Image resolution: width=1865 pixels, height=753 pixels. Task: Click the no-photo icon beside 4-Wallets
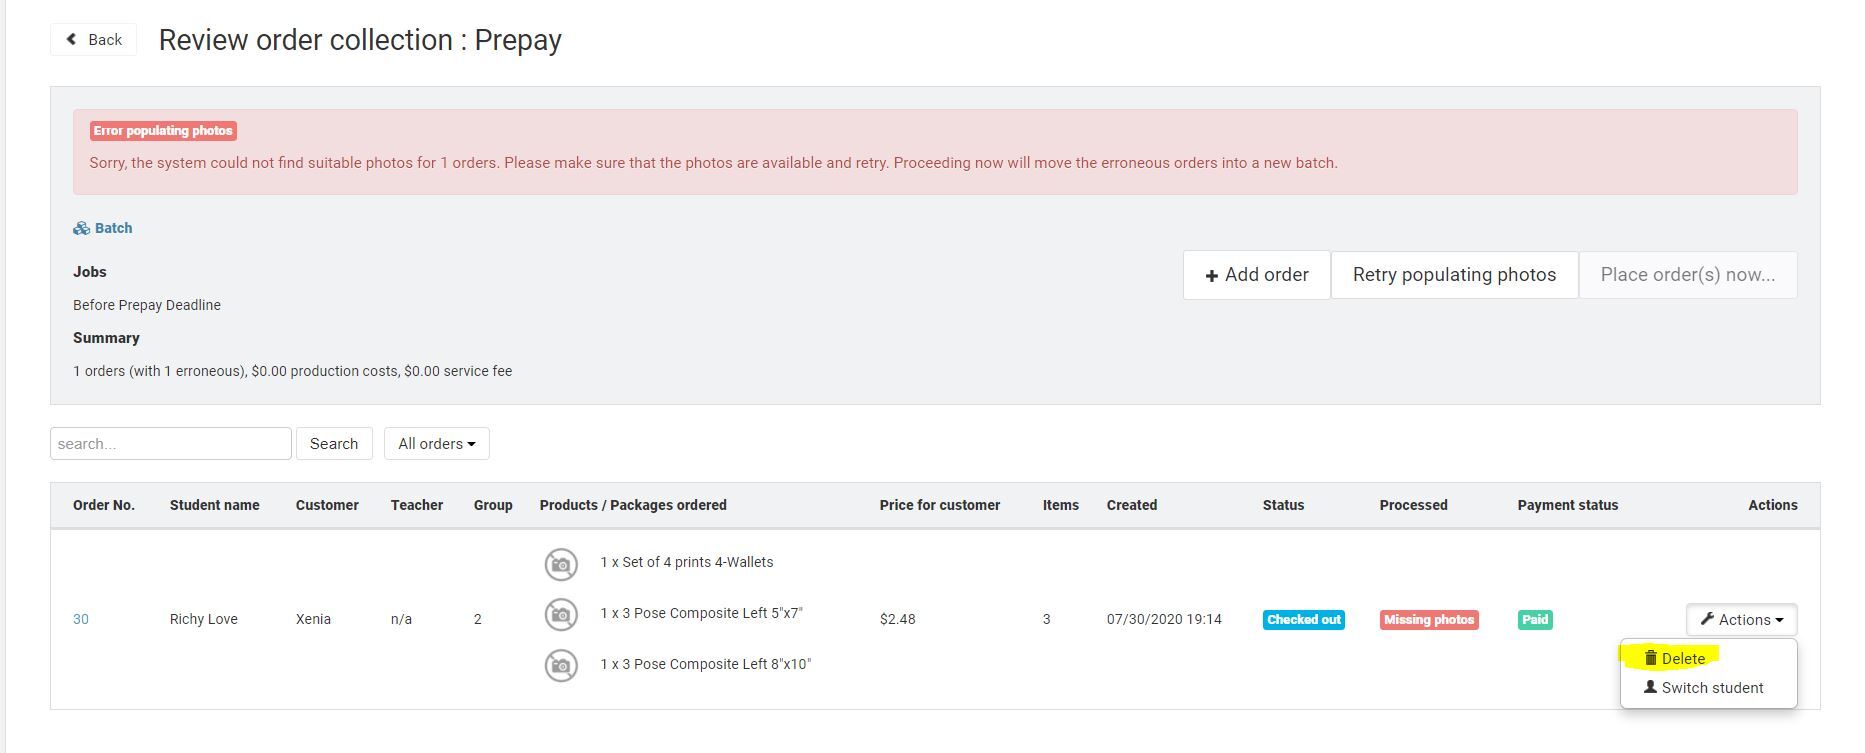pos(561,564)
